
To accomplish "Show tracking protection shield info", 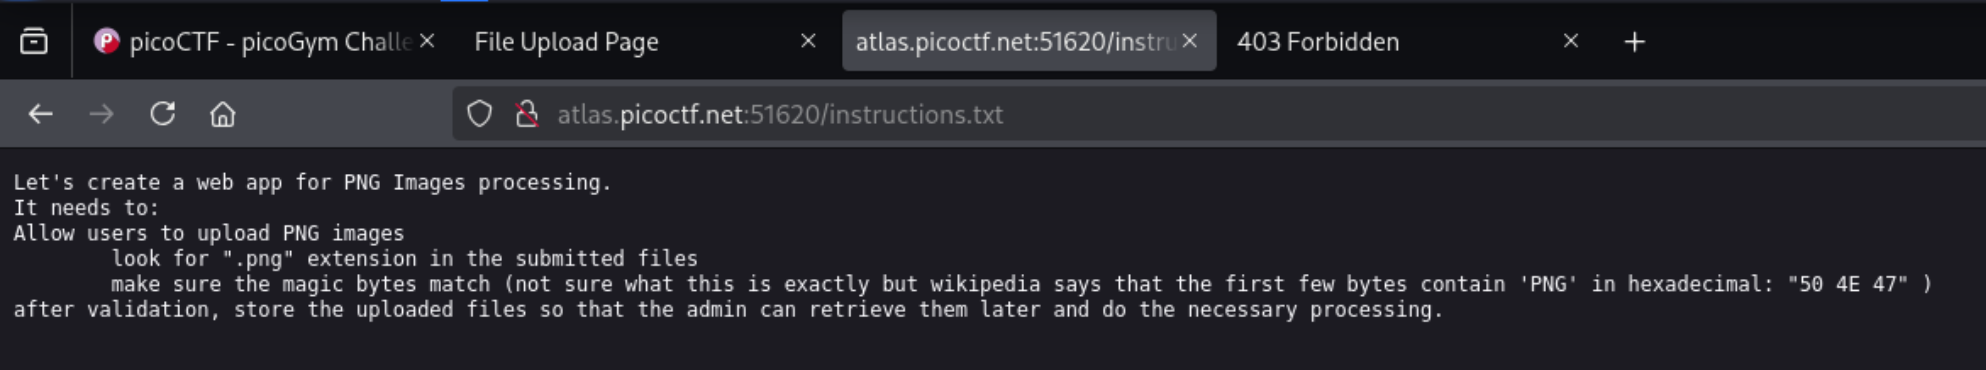I will (x=480, y=114).
